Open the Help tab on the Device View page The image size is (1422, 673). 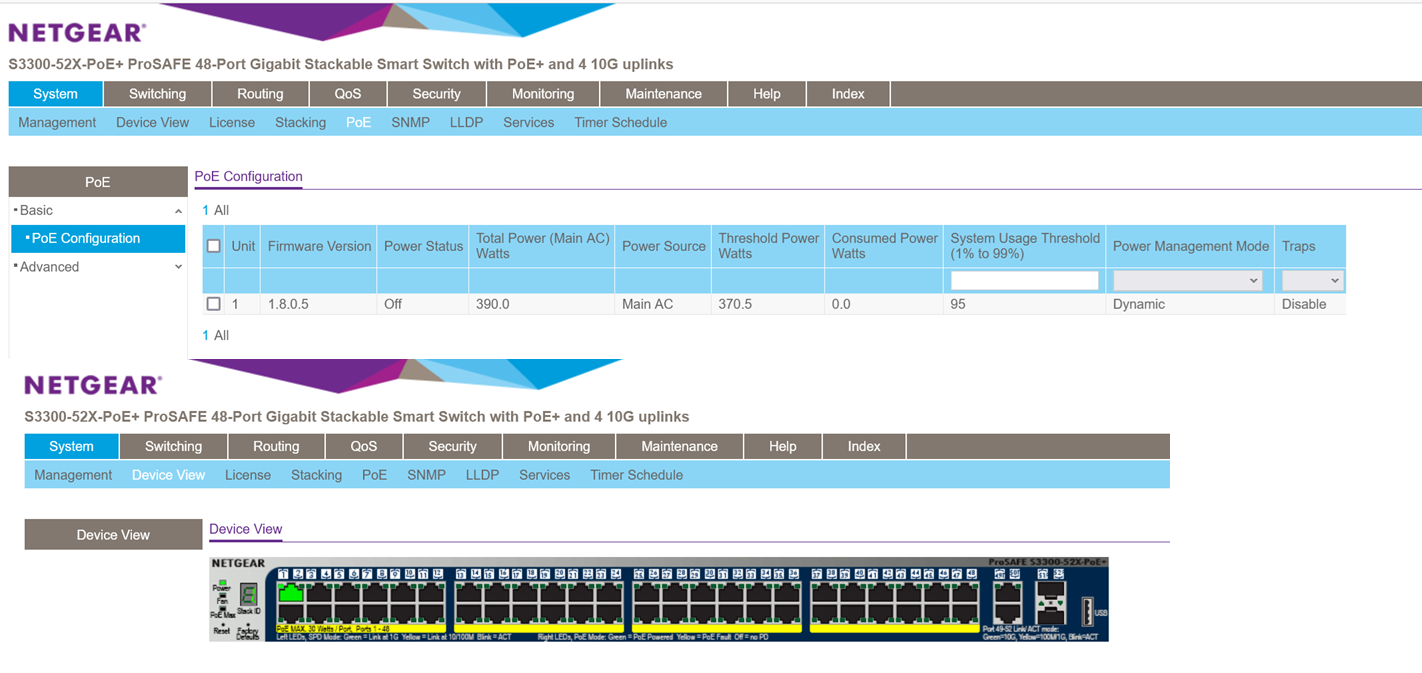point(783,446)
